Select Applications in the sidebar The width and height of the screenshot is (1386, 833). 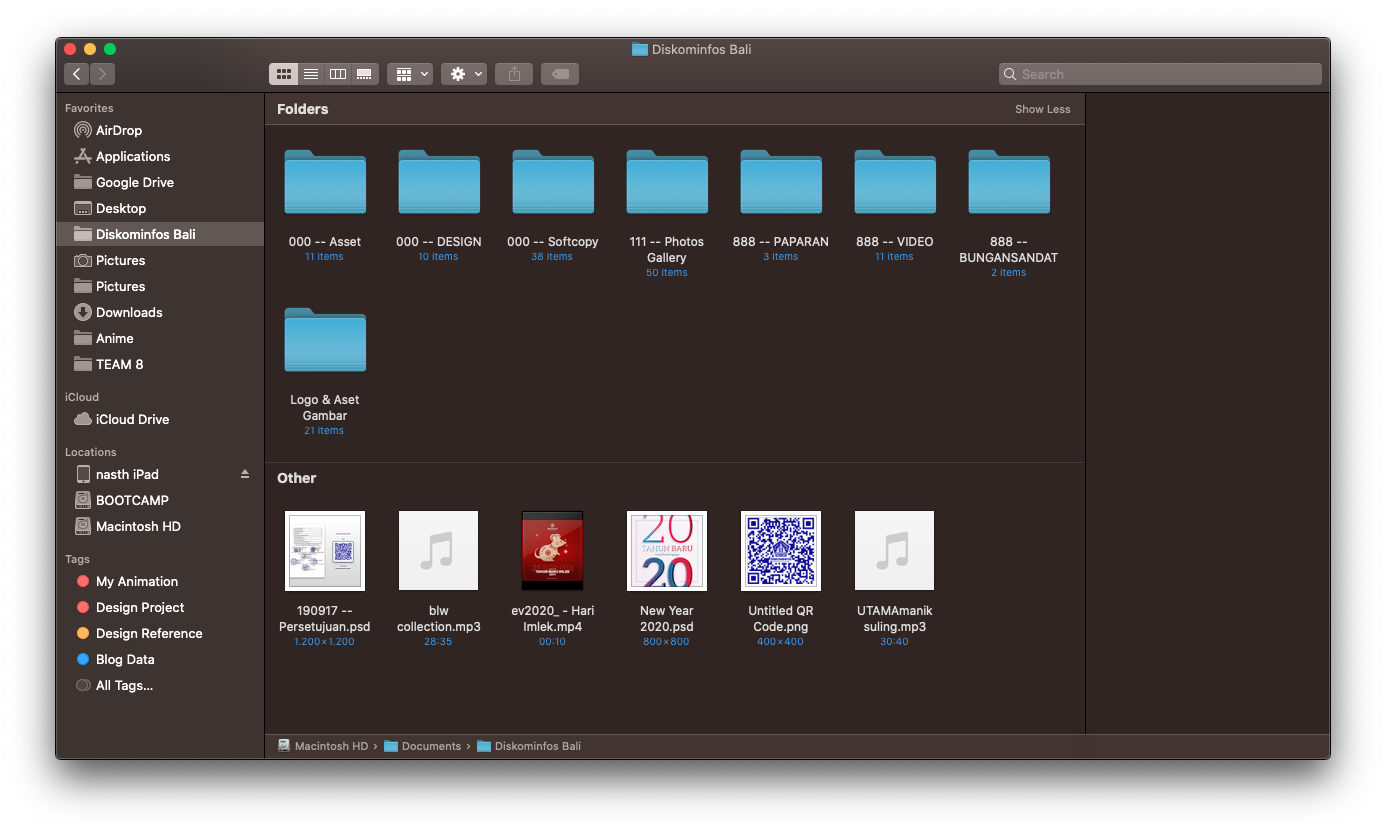pos(132,156)
